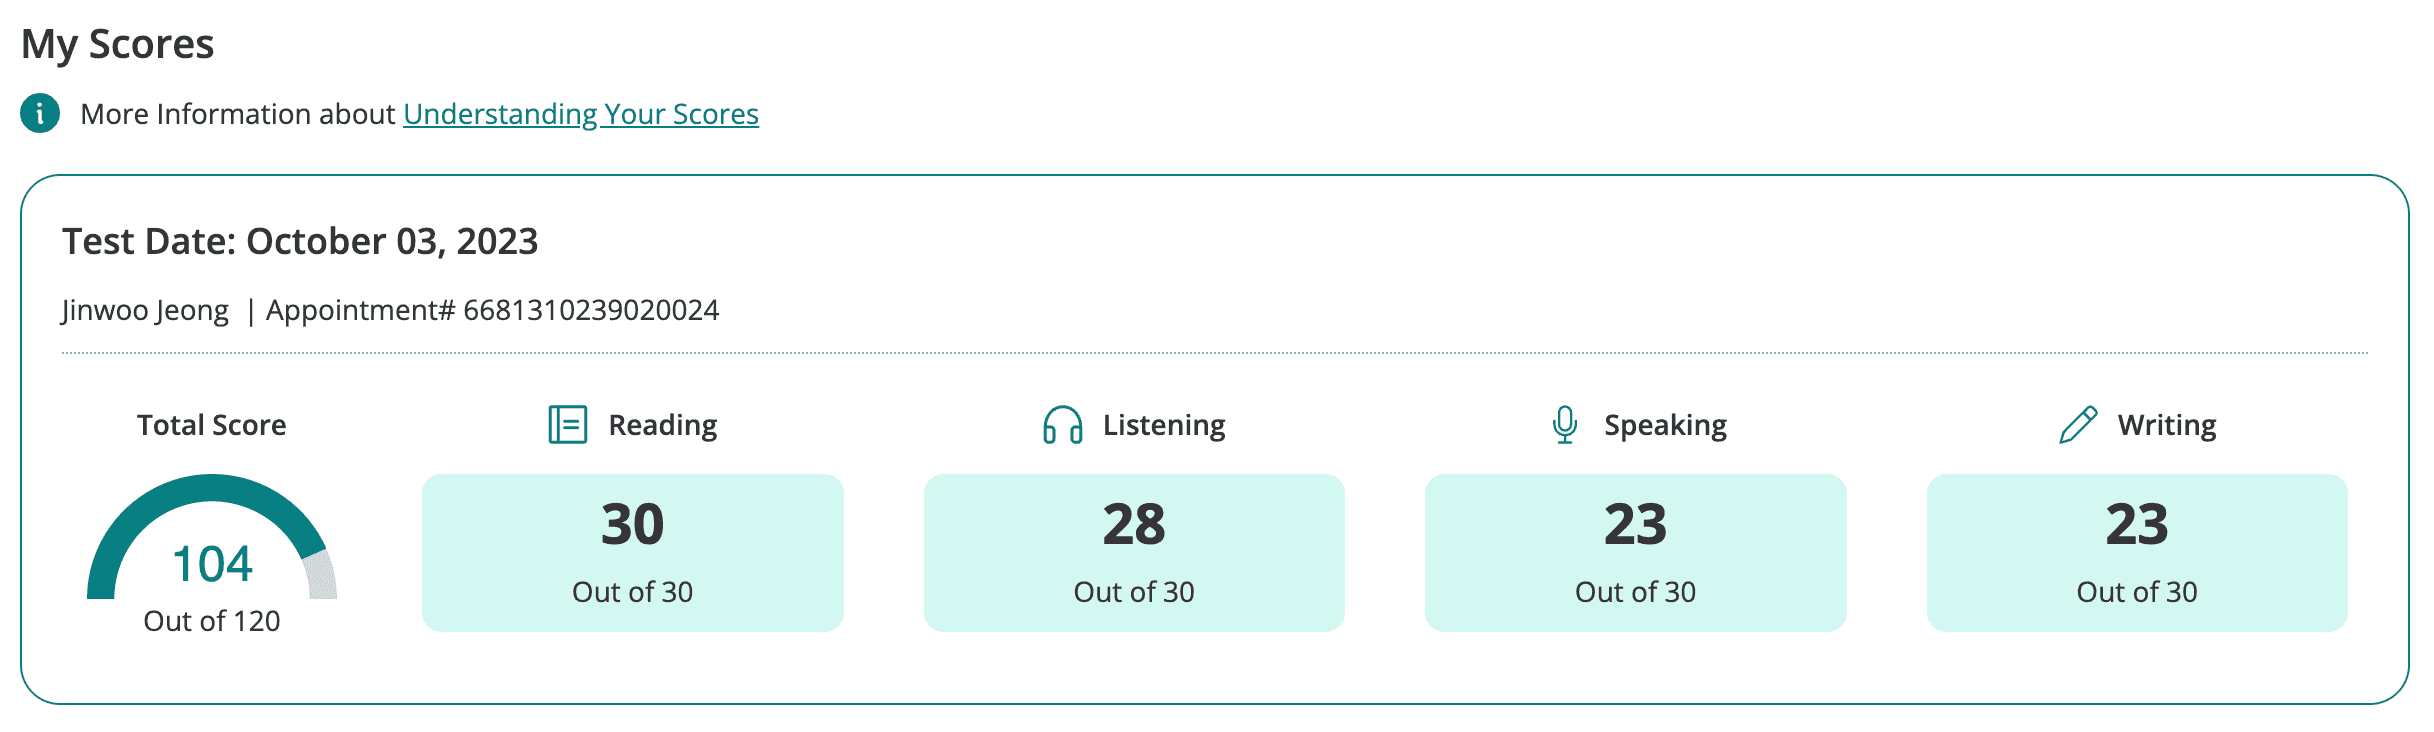Click the Total Score label

pos(212,425)
